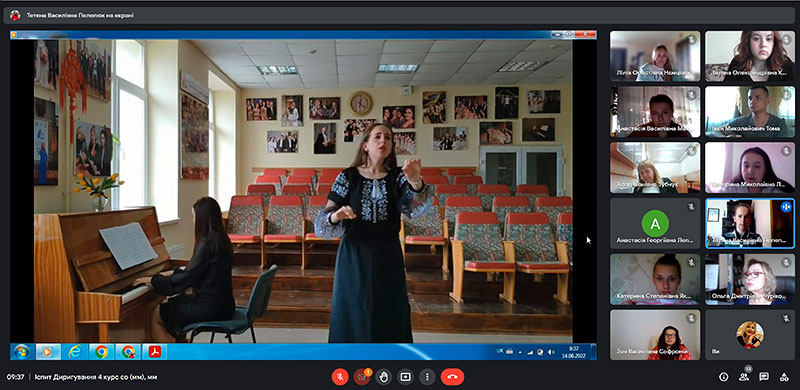Click muted mic icon on Ольга Дмитрівна tile
Viewport: 800px width, 390px height.
(786, 262)
